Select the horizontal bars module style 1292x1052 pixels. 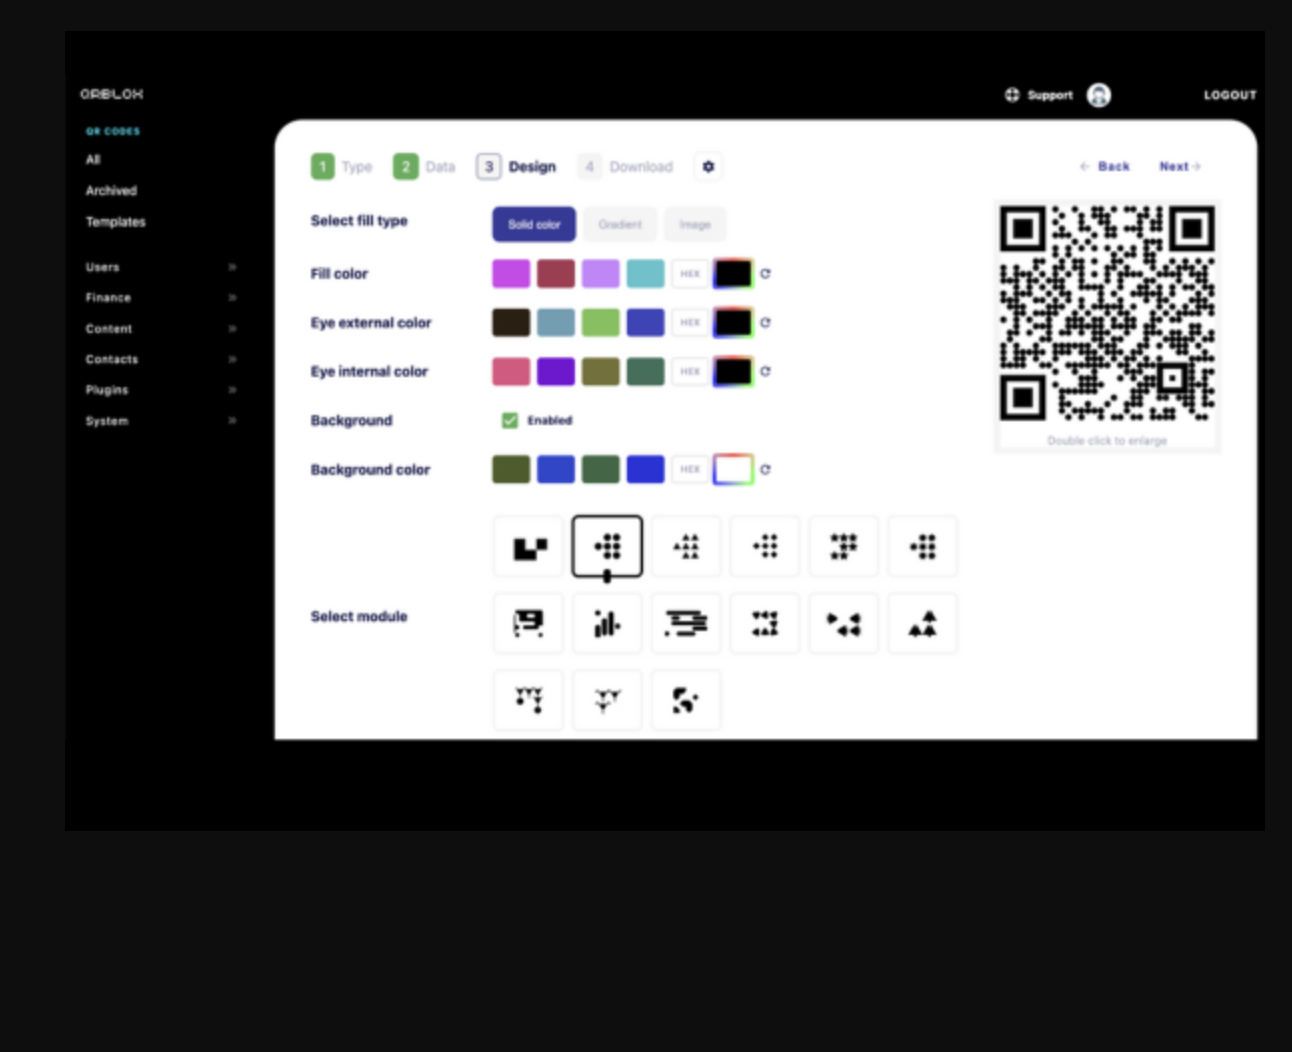tap(686, 622)
